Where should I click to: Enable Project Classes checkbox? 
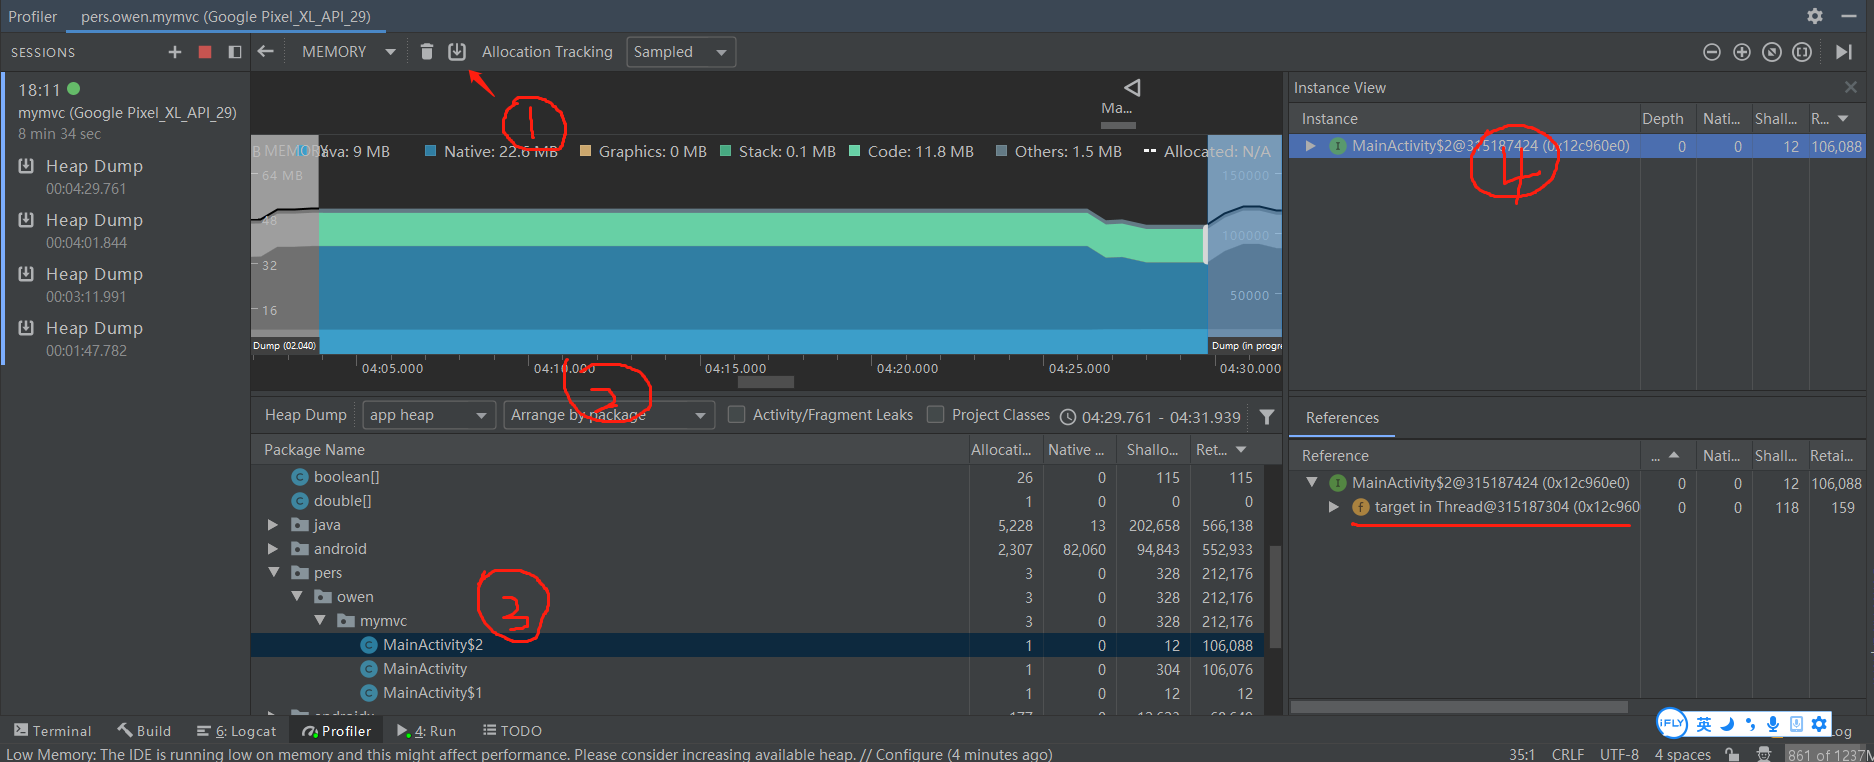(x=936, y=414)
